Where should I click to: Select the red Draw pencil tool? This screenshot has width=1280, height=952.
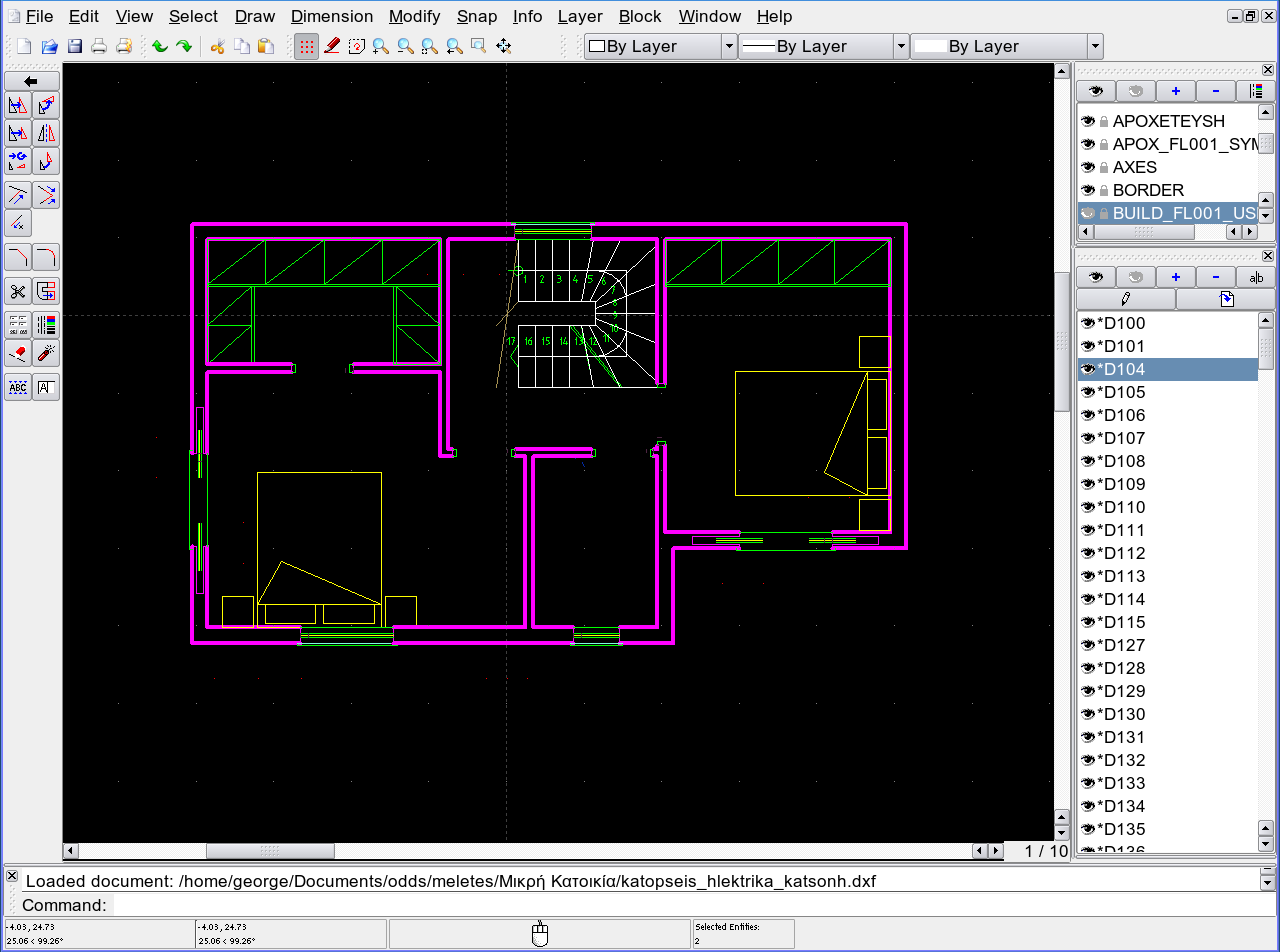333,46
